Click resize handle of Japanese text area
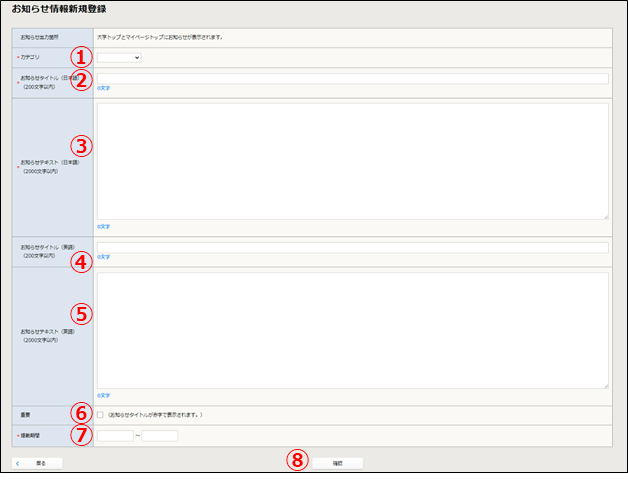This screenshot has height=493, width=628. coord(605,215)
